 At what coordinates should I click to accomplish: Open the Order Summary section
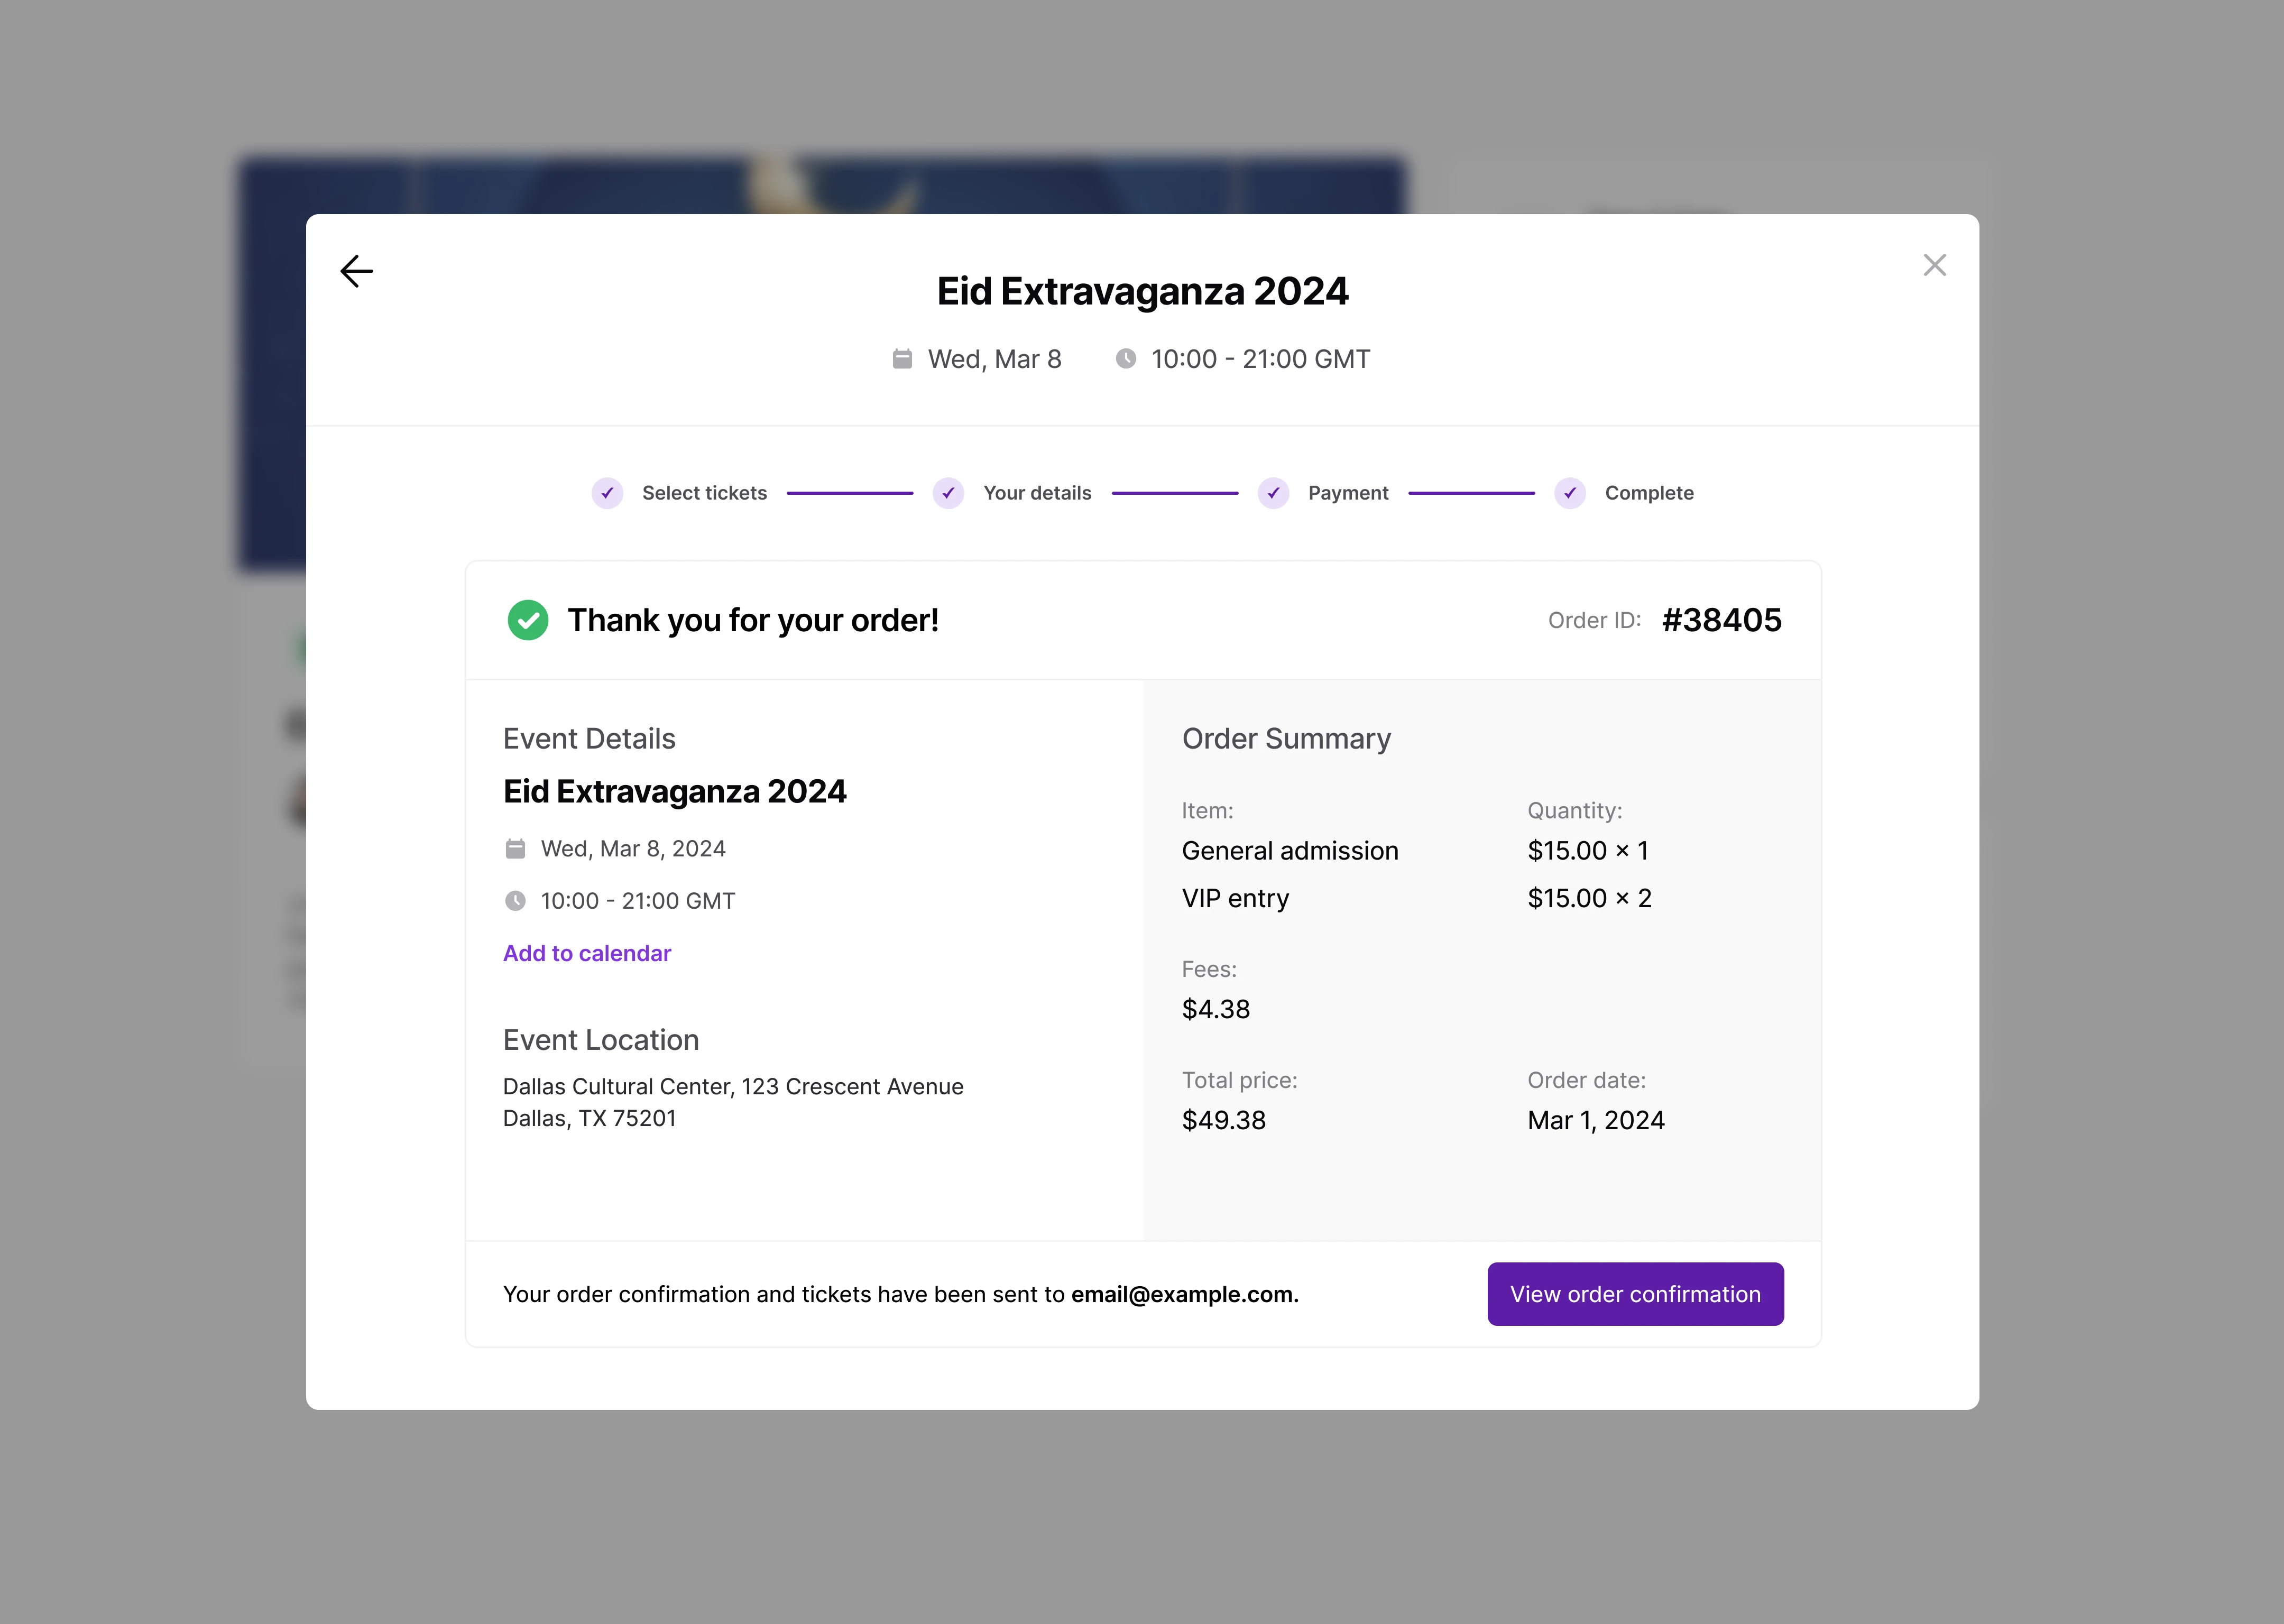tap(1287, 738)
